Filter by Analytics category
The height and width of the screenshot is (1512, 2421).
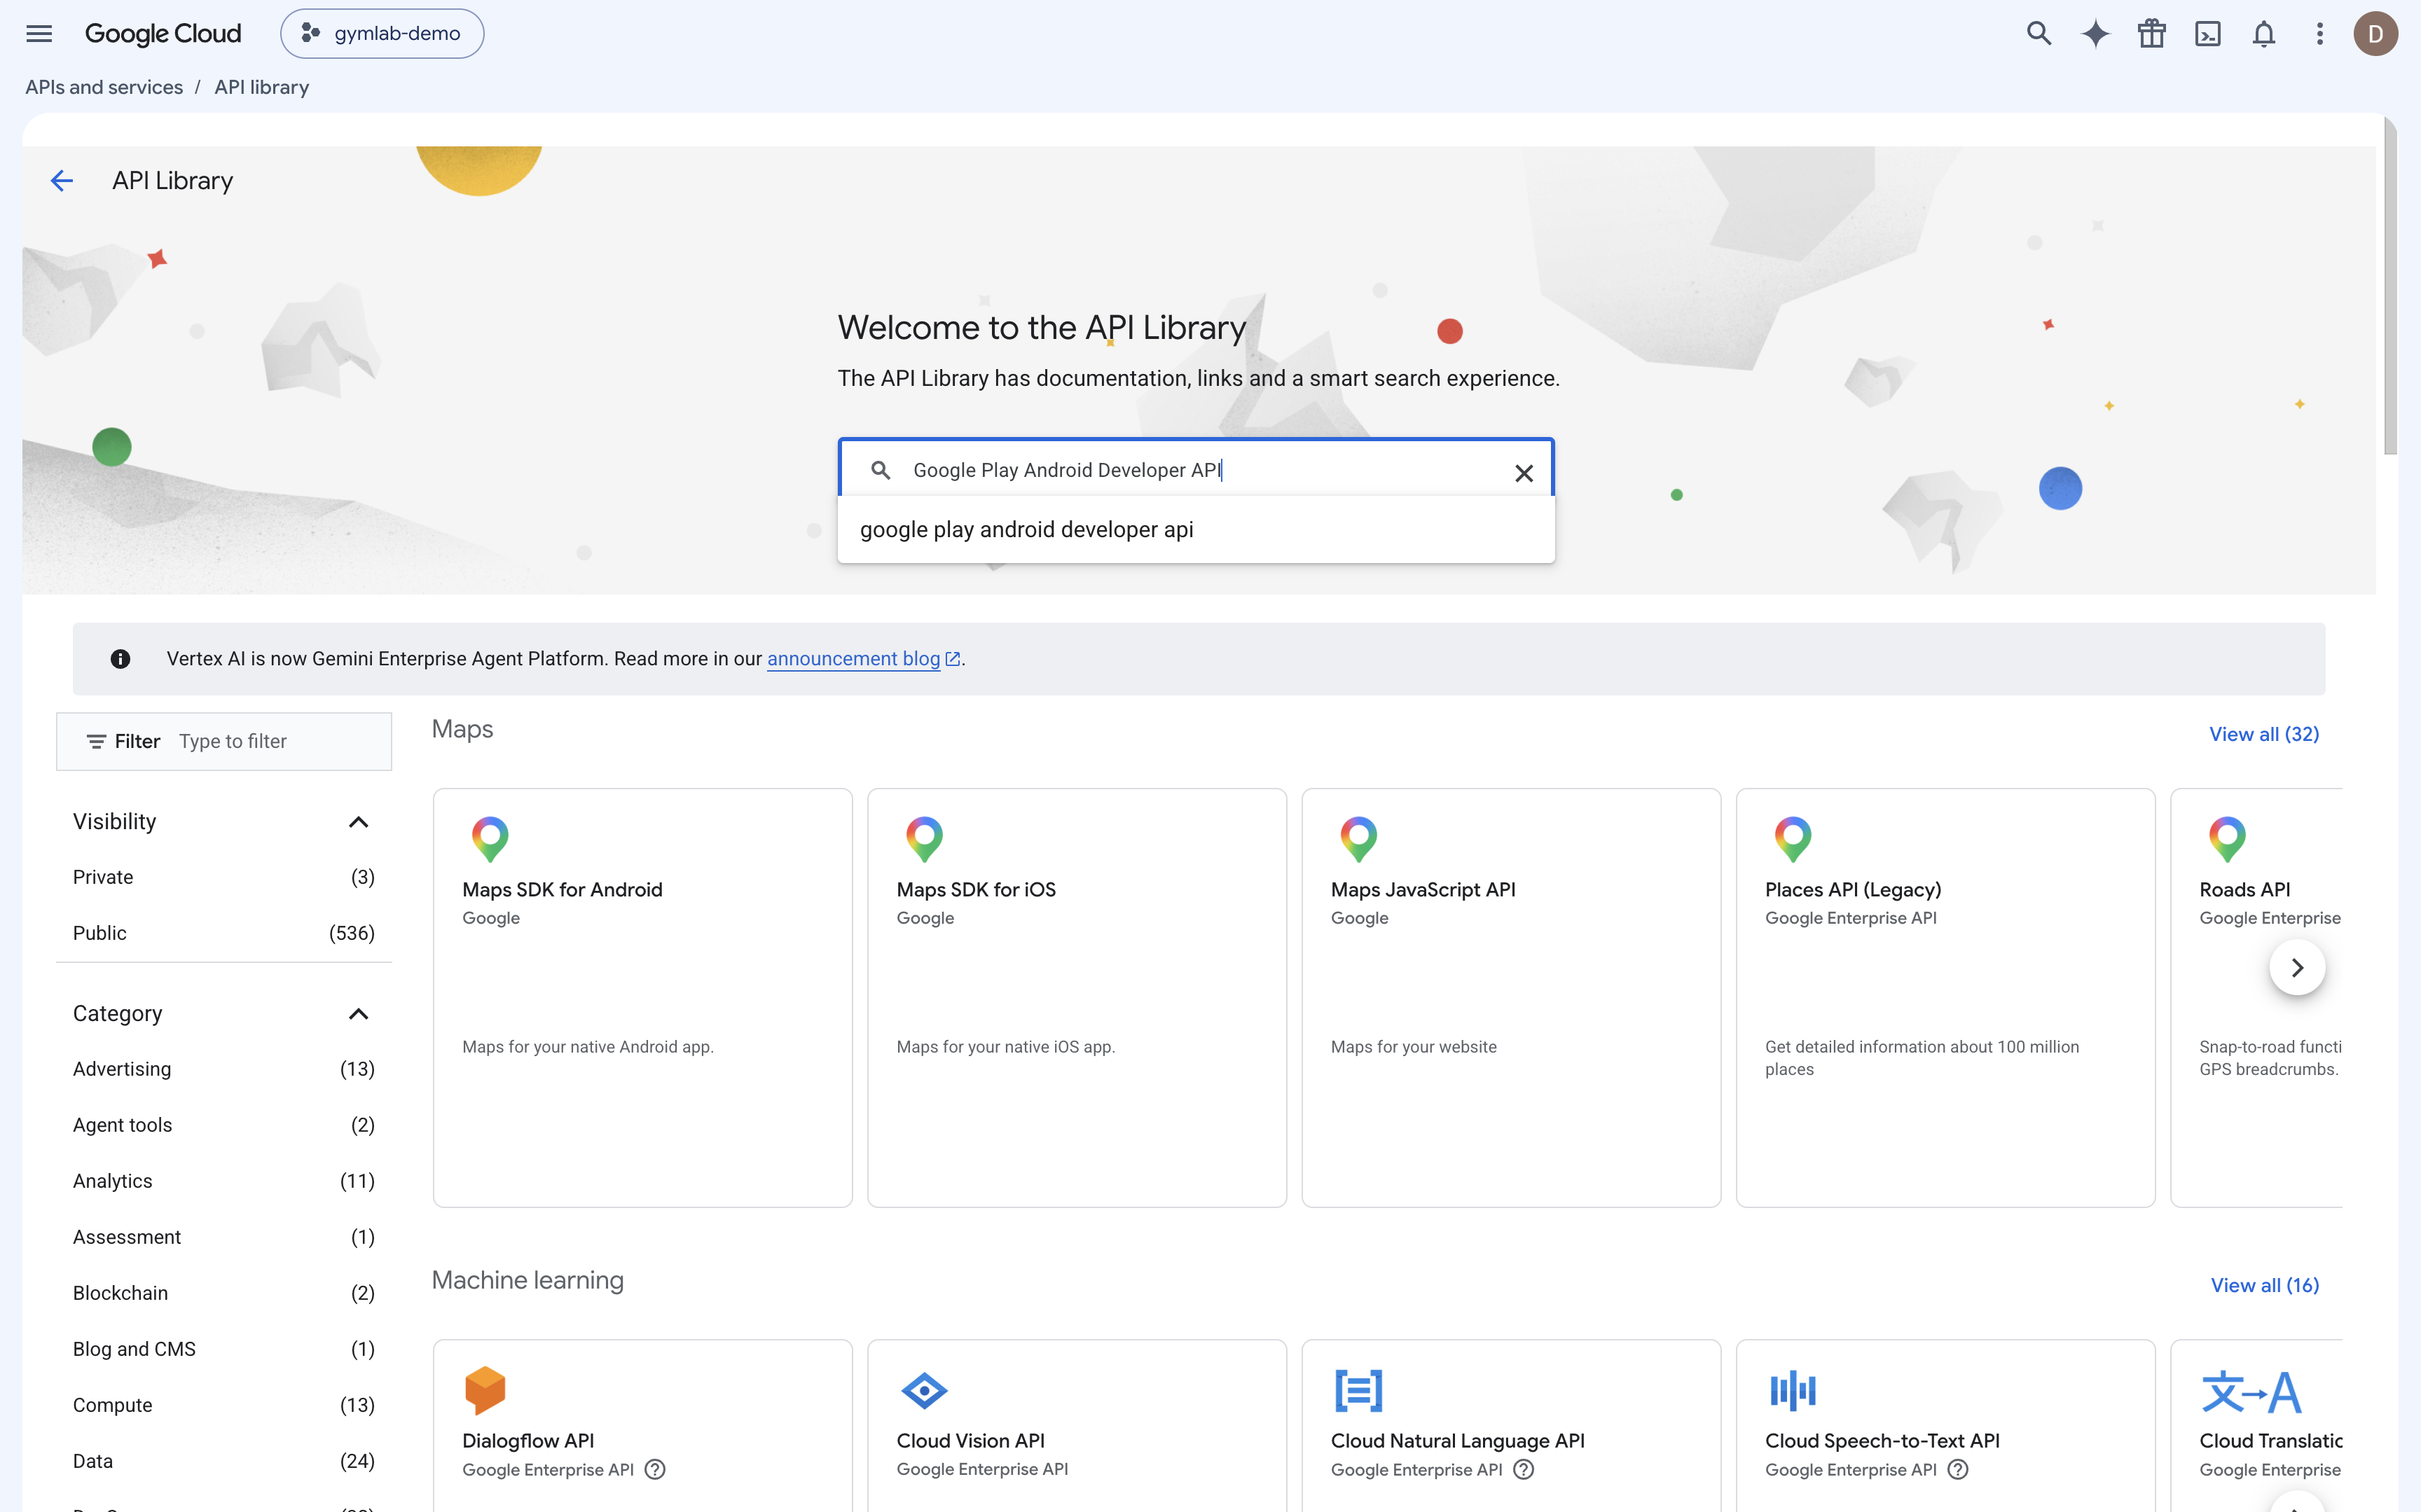click(223, 1181)
